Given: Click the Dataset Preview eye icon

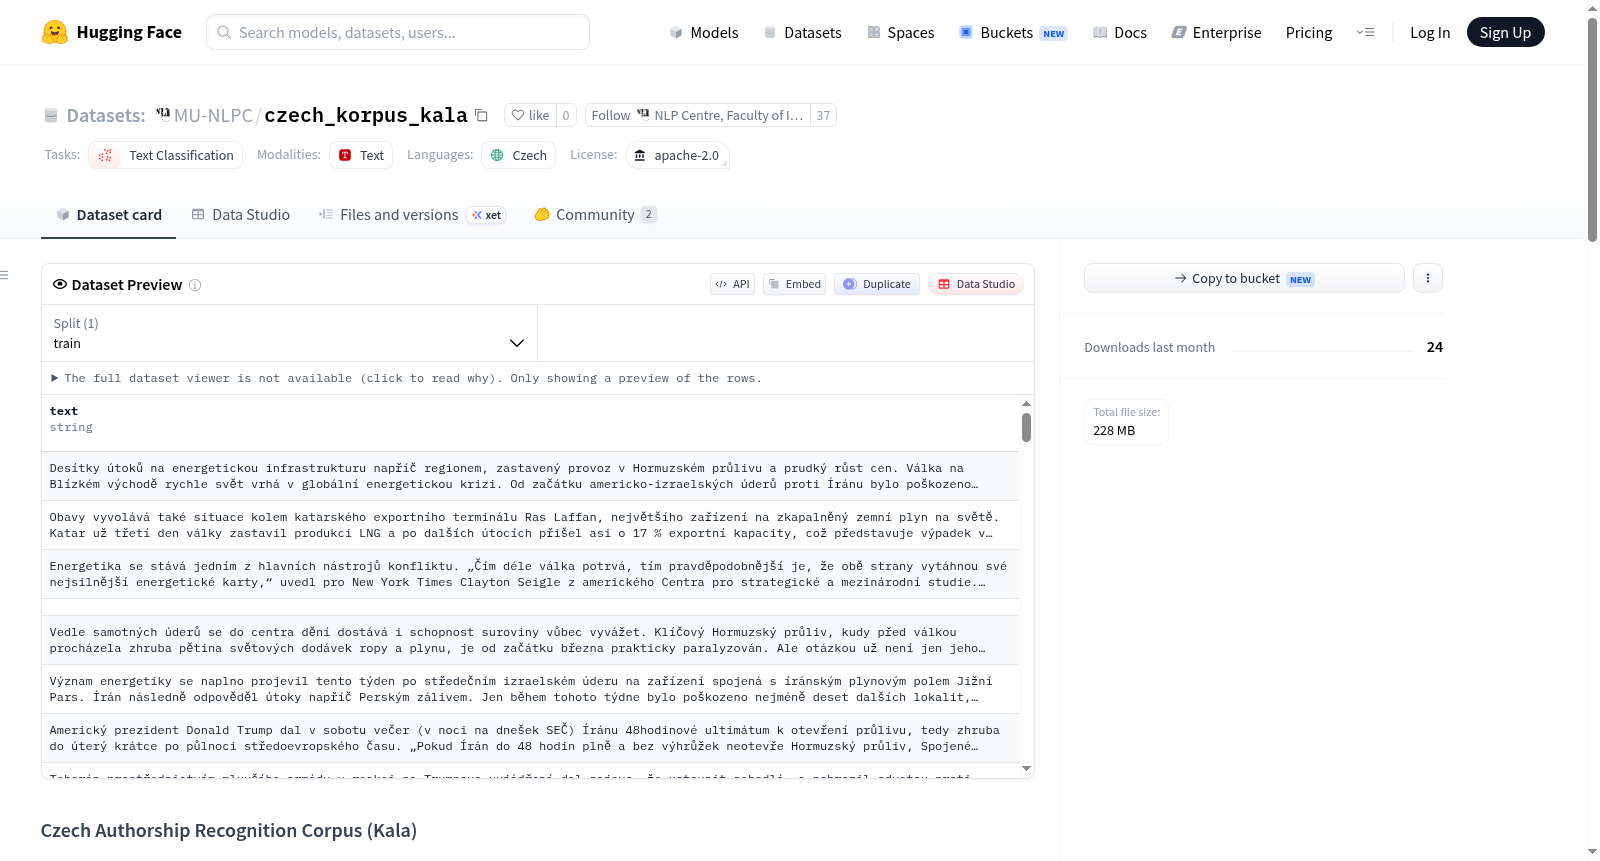Looking at the screenshot, I should click(x=60, y=284).
